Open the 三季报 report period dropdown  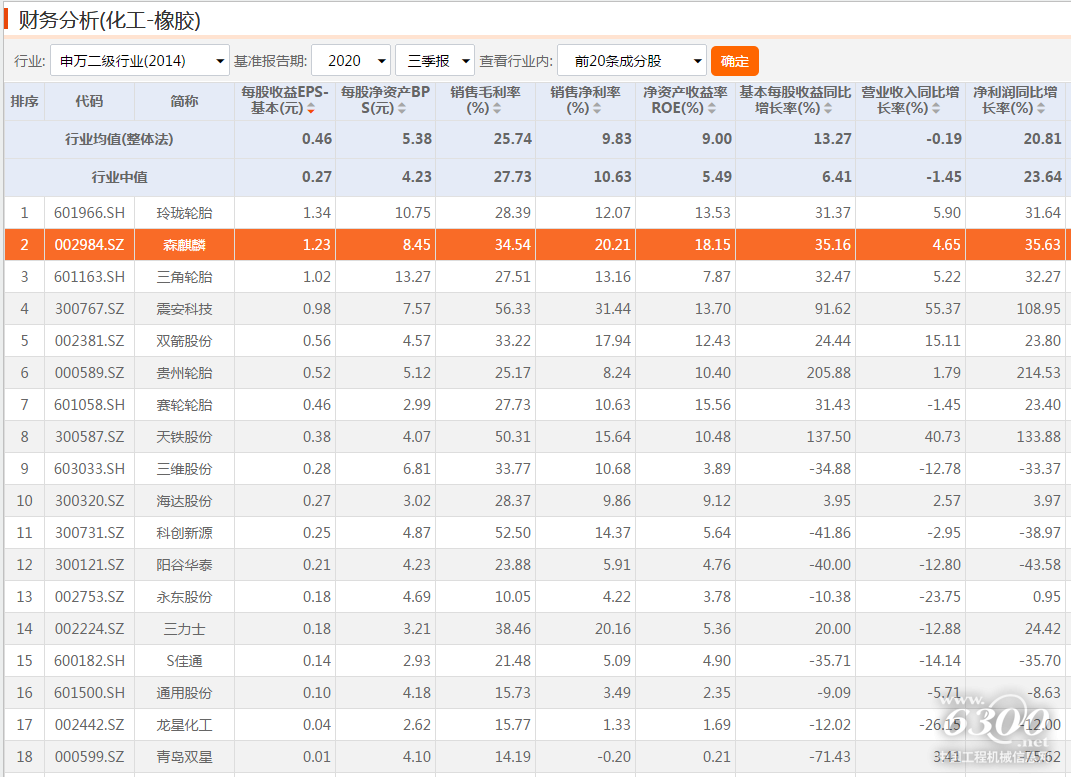[435, 61]
